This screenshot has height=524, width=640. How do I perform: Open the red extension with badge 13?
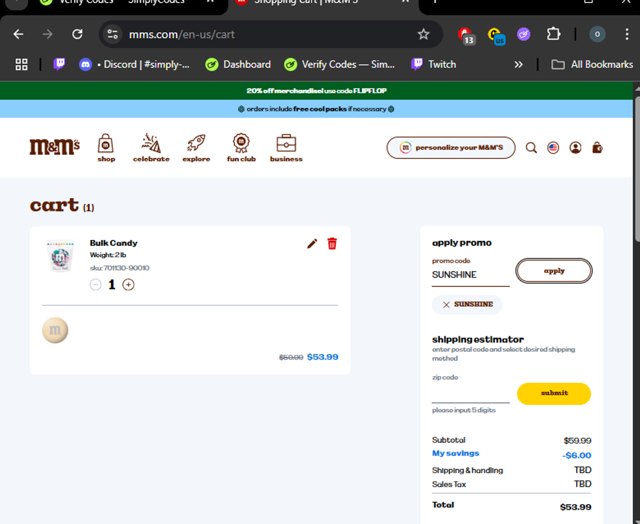tap(466, 35)
